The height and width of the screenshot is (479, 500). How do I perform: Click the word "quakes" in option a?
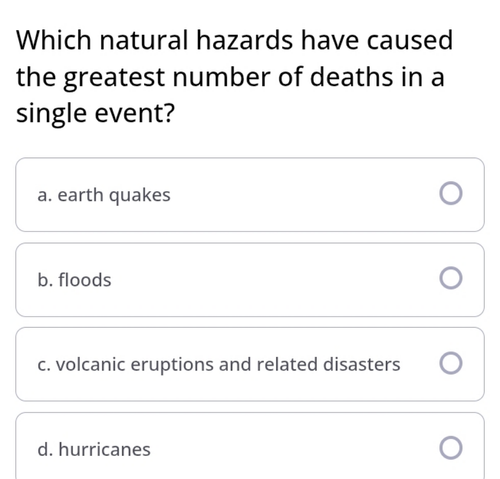(x=140, y=196)
